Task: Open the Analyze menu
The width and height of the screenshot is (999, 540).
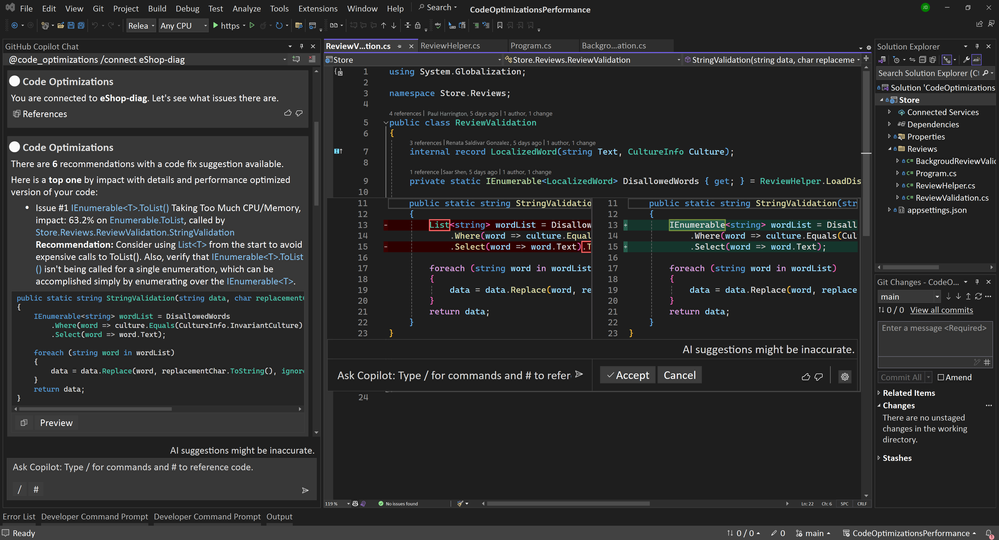Action: pos(247,8)
